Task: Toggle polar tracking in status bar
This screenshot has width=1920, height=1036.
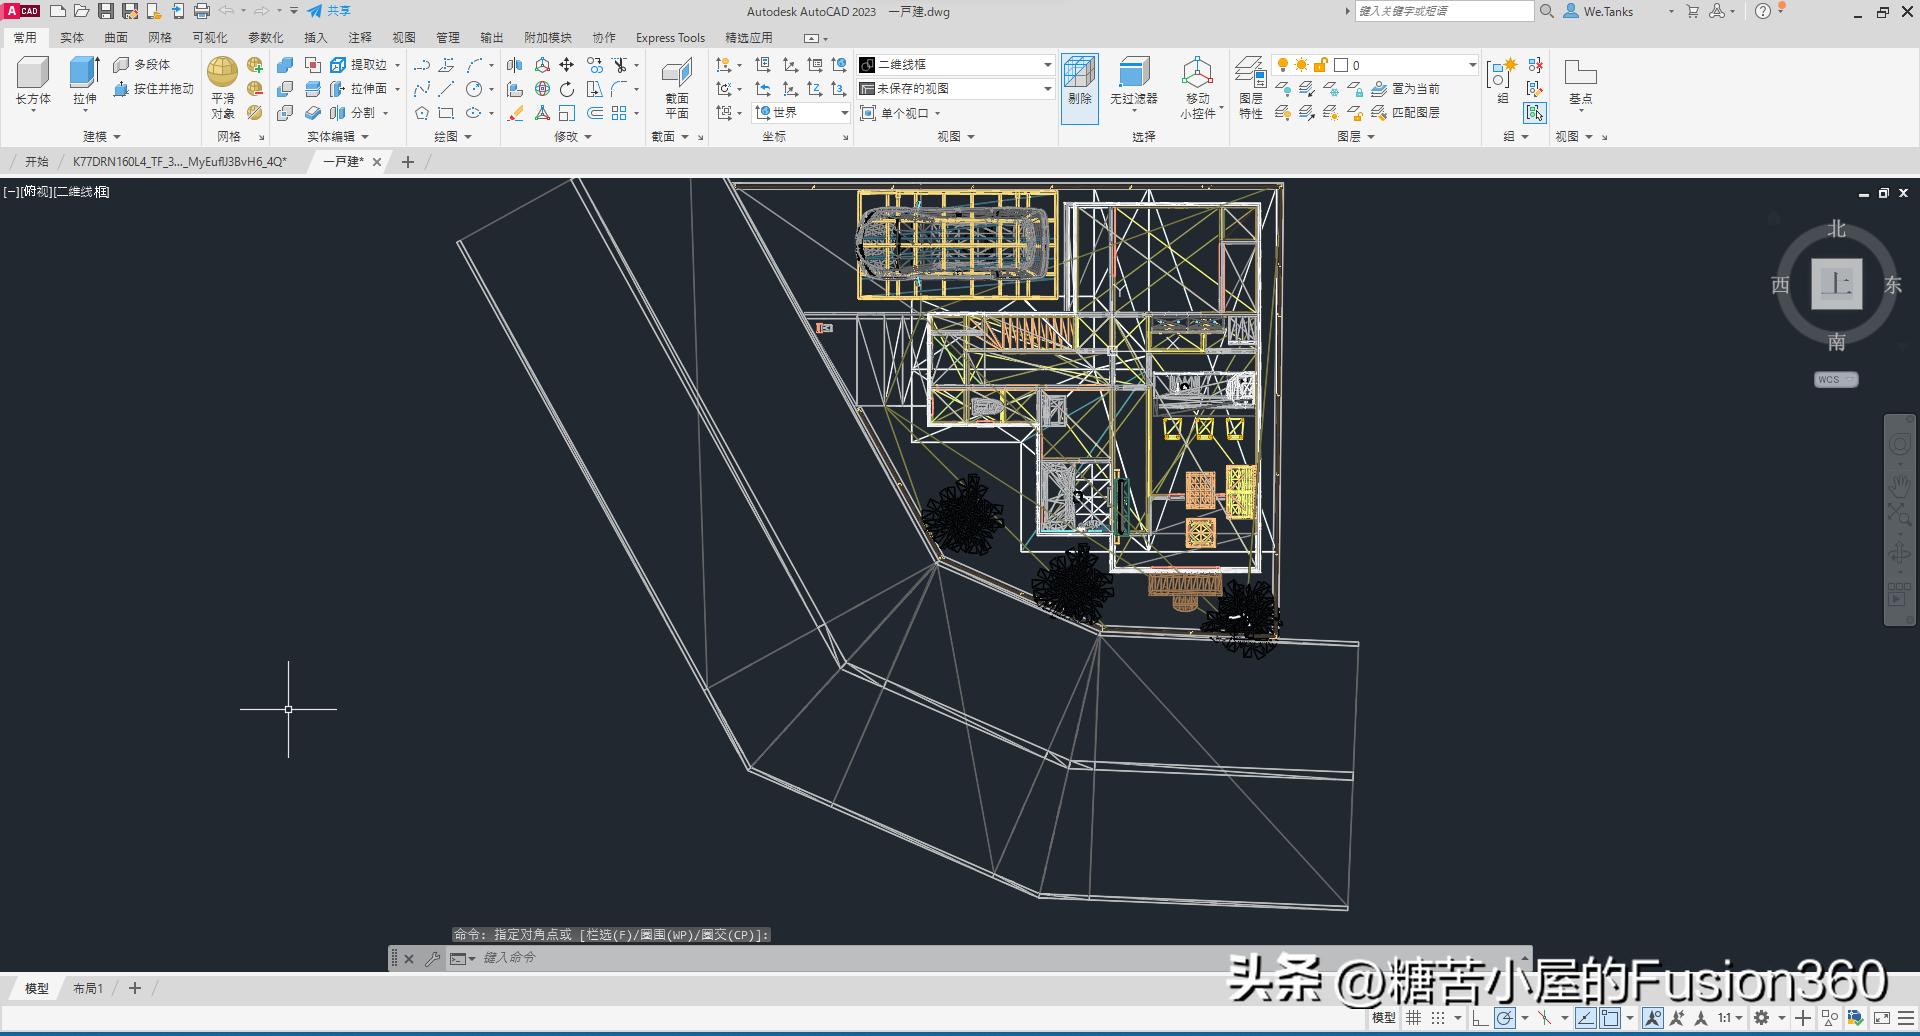Action: tap(1504, 1018)
